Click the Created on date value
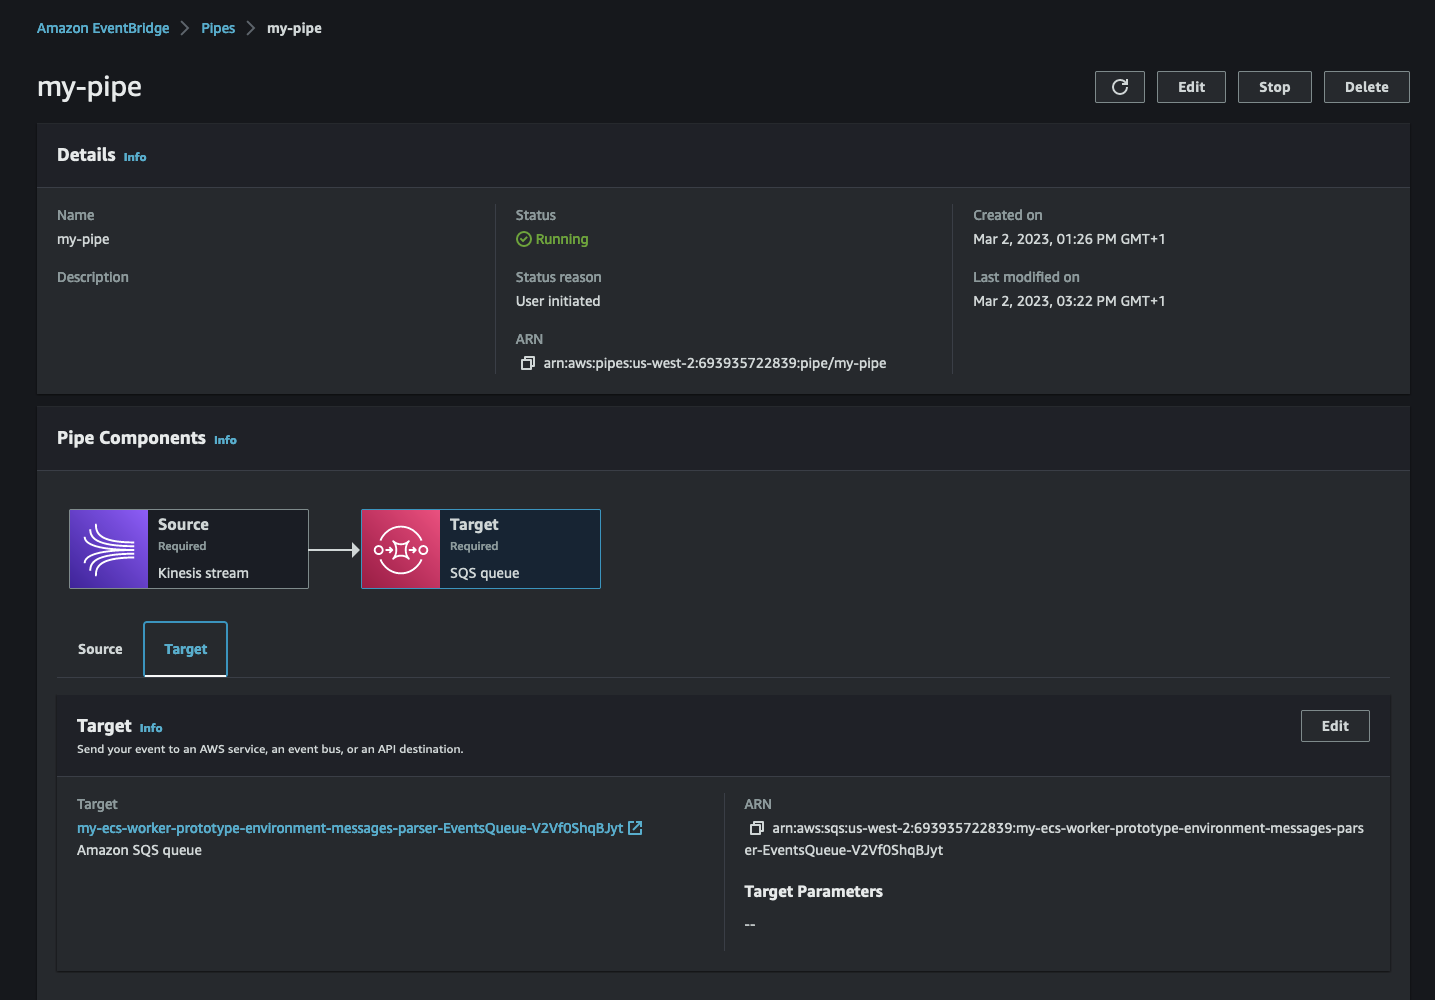 1069,239
